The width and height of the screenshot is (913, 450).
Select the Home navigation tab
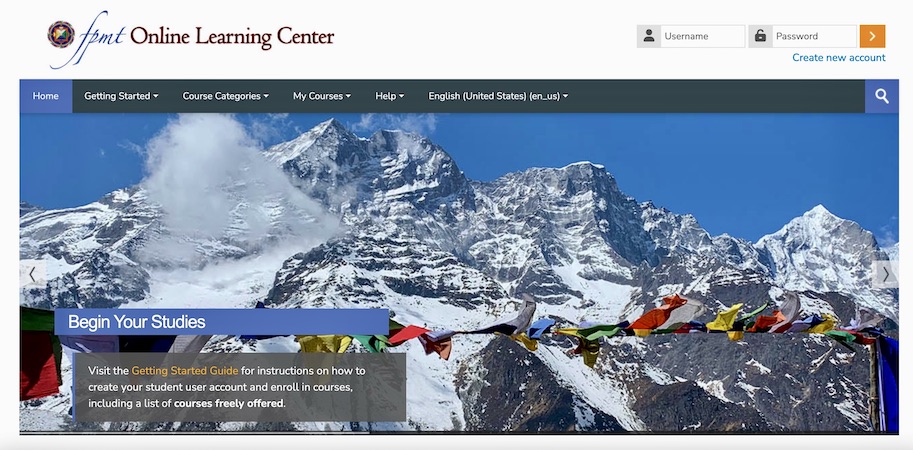coord(45,96)
